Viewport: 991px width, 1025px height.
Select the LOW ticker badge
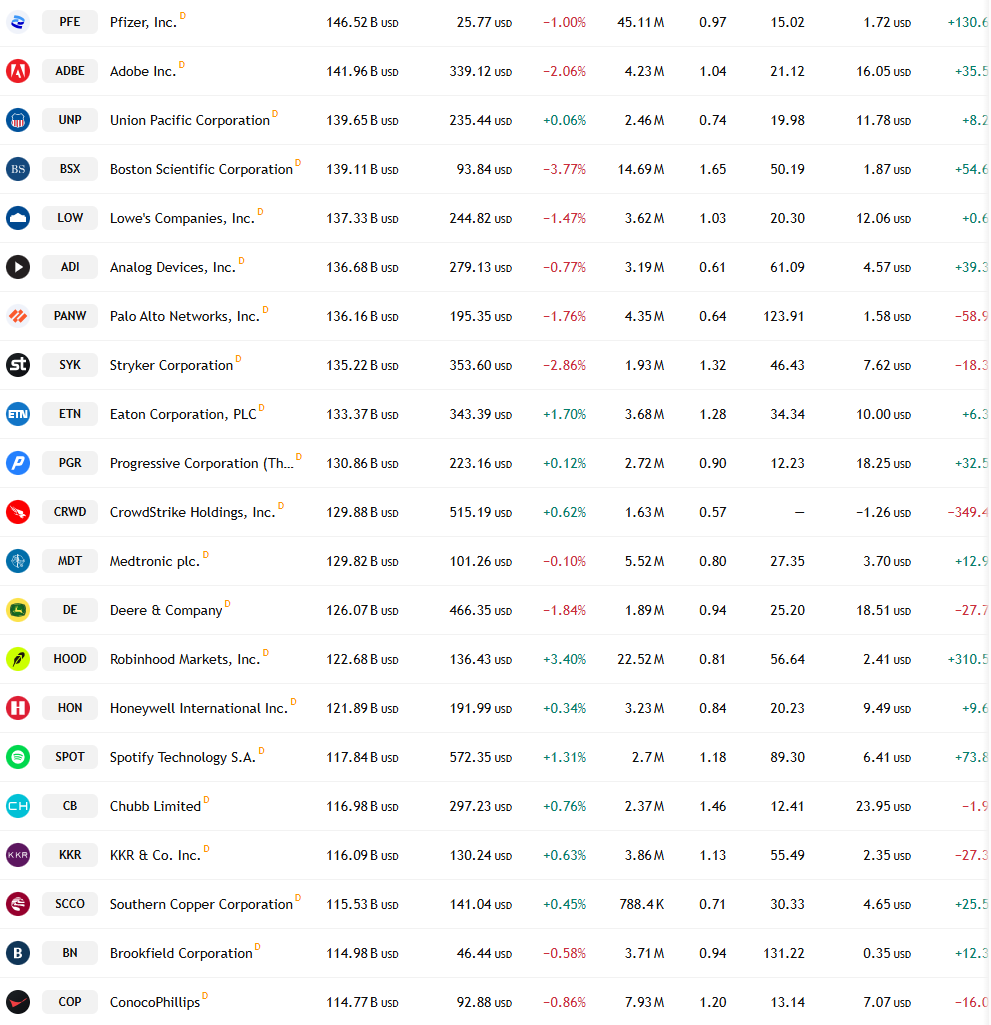70,218
